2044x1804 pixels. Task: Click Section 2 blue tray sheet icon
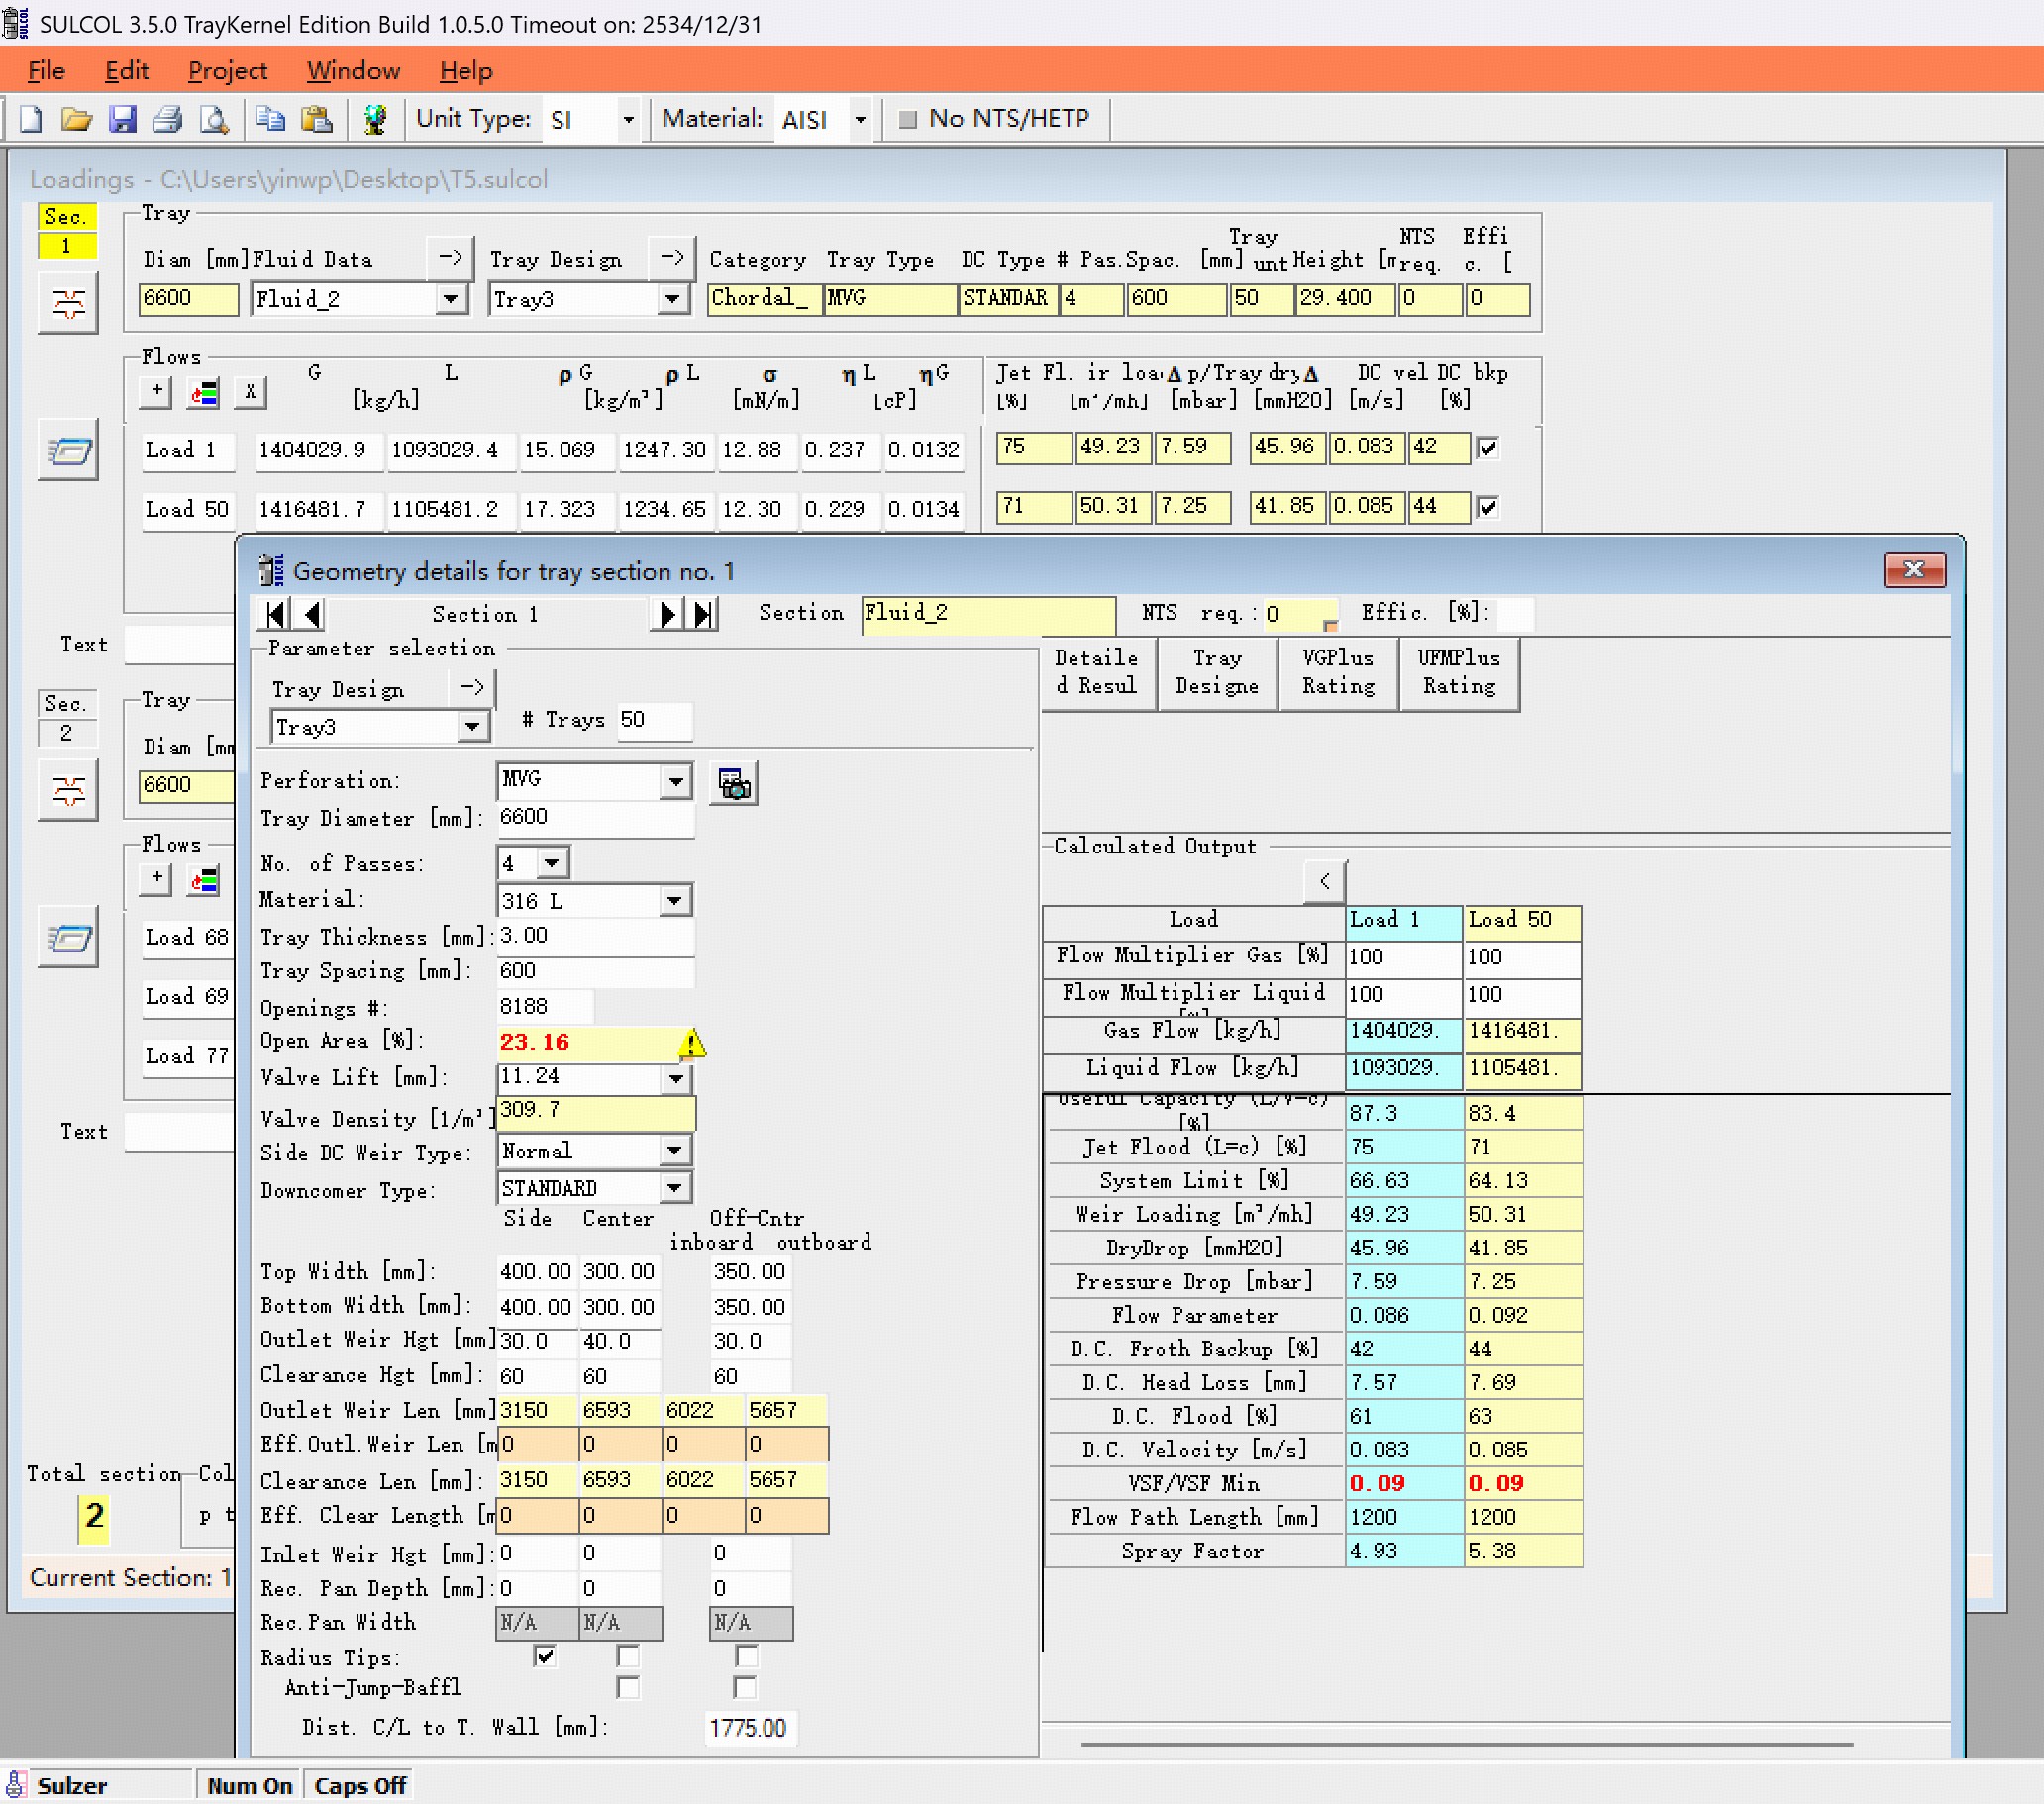pyautogui.click(x=68, y=937)
